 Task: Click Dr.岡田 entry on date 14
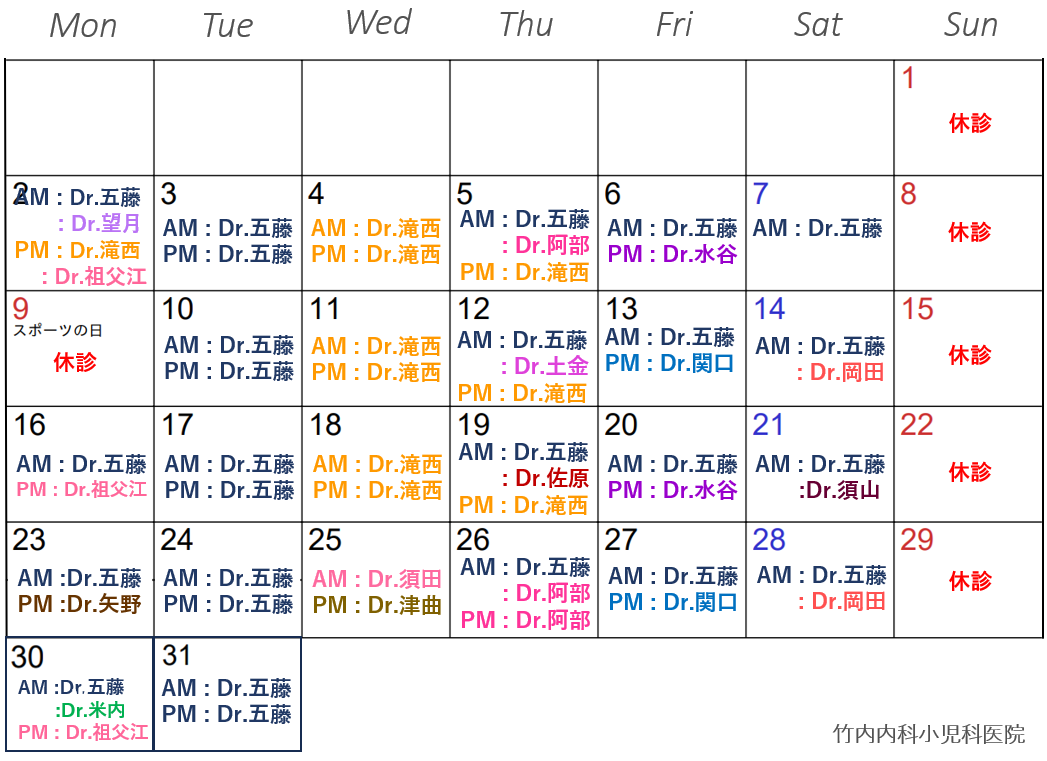[841, 372]
